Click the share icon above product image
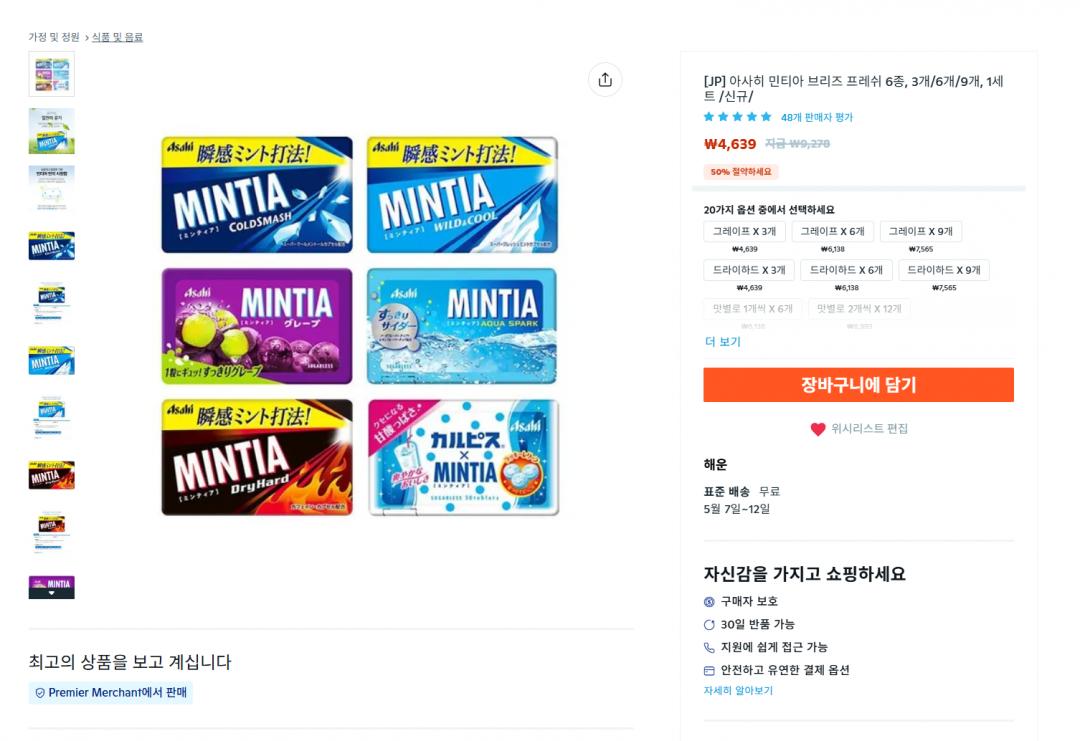This screenshot has height=741, width=1080. pos(605,80)
